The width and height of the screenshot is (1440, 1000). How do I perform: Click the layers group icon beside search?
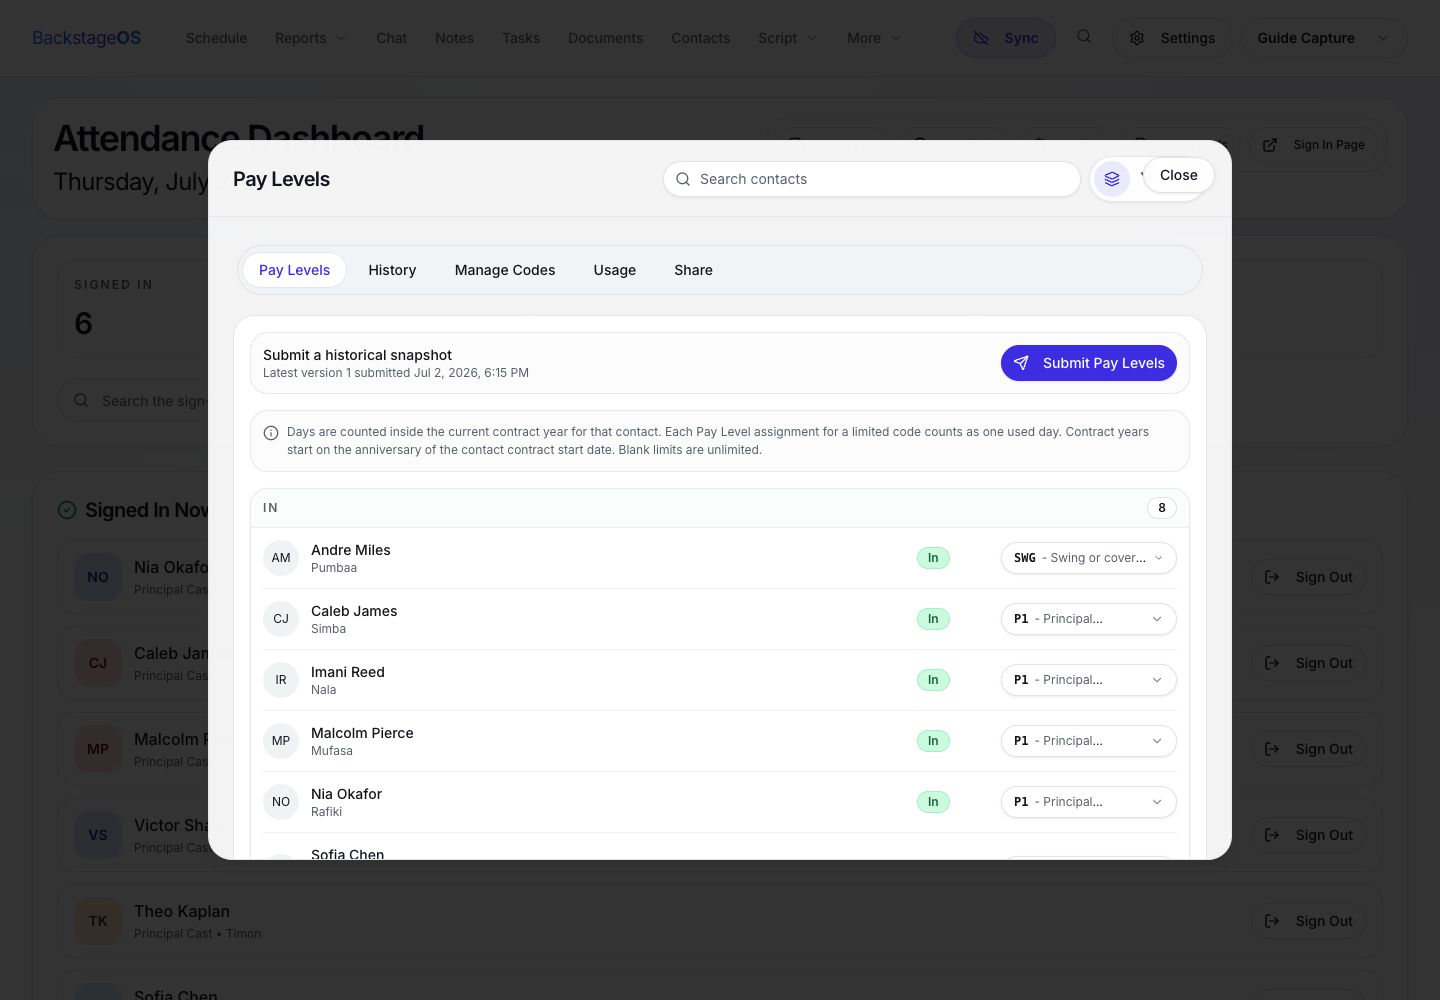1112,179
